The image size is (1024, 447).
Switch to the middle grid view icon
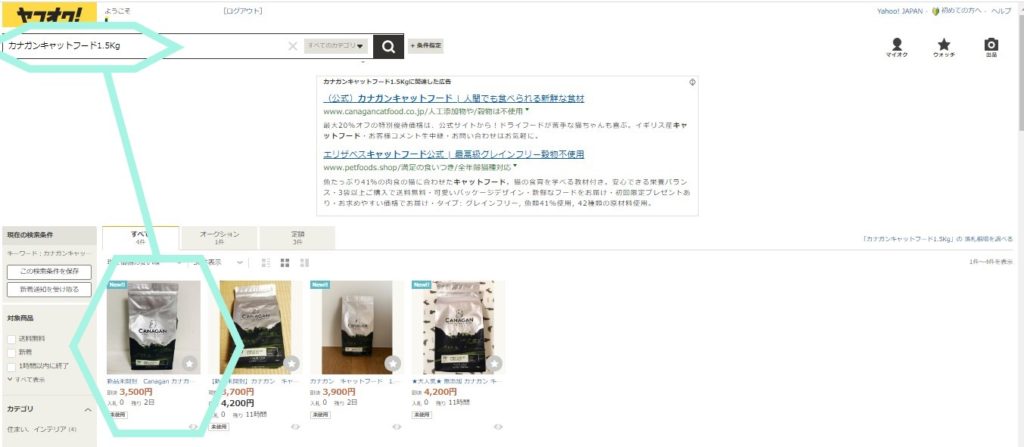285,263
